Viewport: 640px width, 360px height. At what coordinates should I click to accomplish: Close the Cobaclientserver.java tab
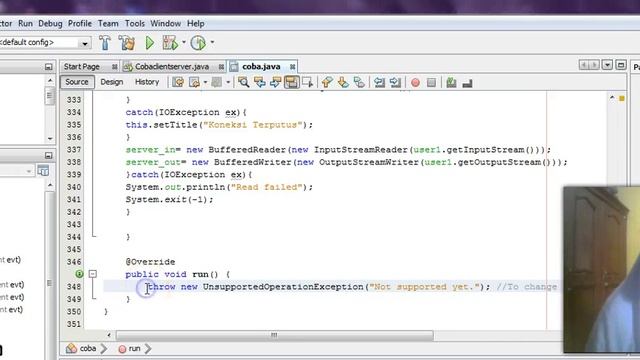tap(221, 67)
